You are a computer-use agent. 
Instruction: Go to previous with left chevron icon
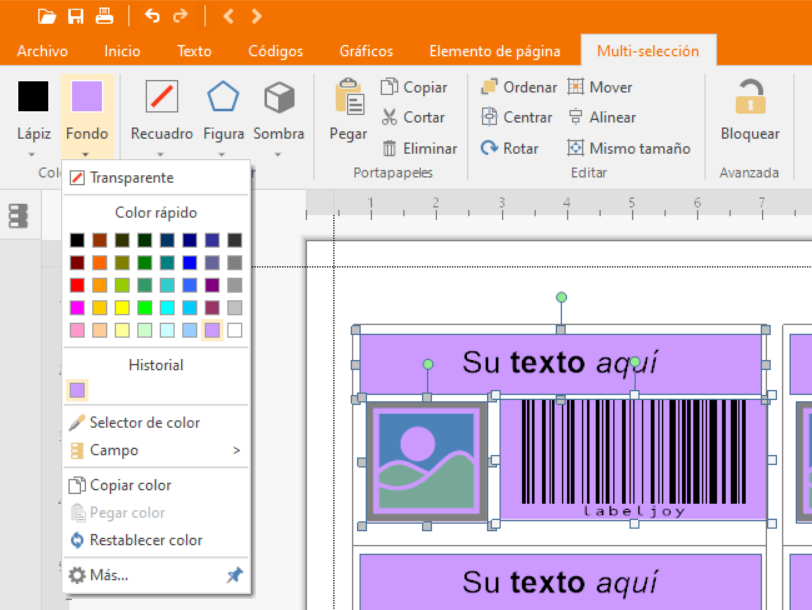[x=228, y=17]
